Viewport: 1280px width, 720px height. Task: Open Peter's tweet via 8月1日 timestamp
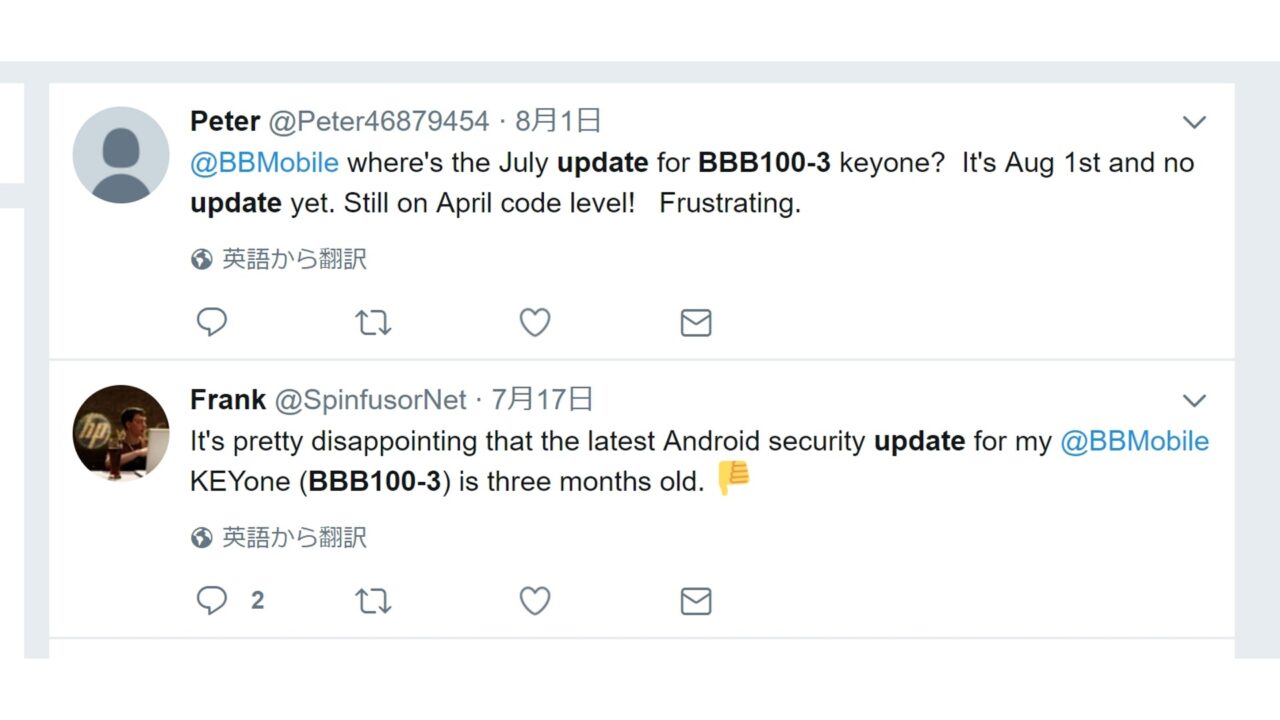click(x=558, y=122)
